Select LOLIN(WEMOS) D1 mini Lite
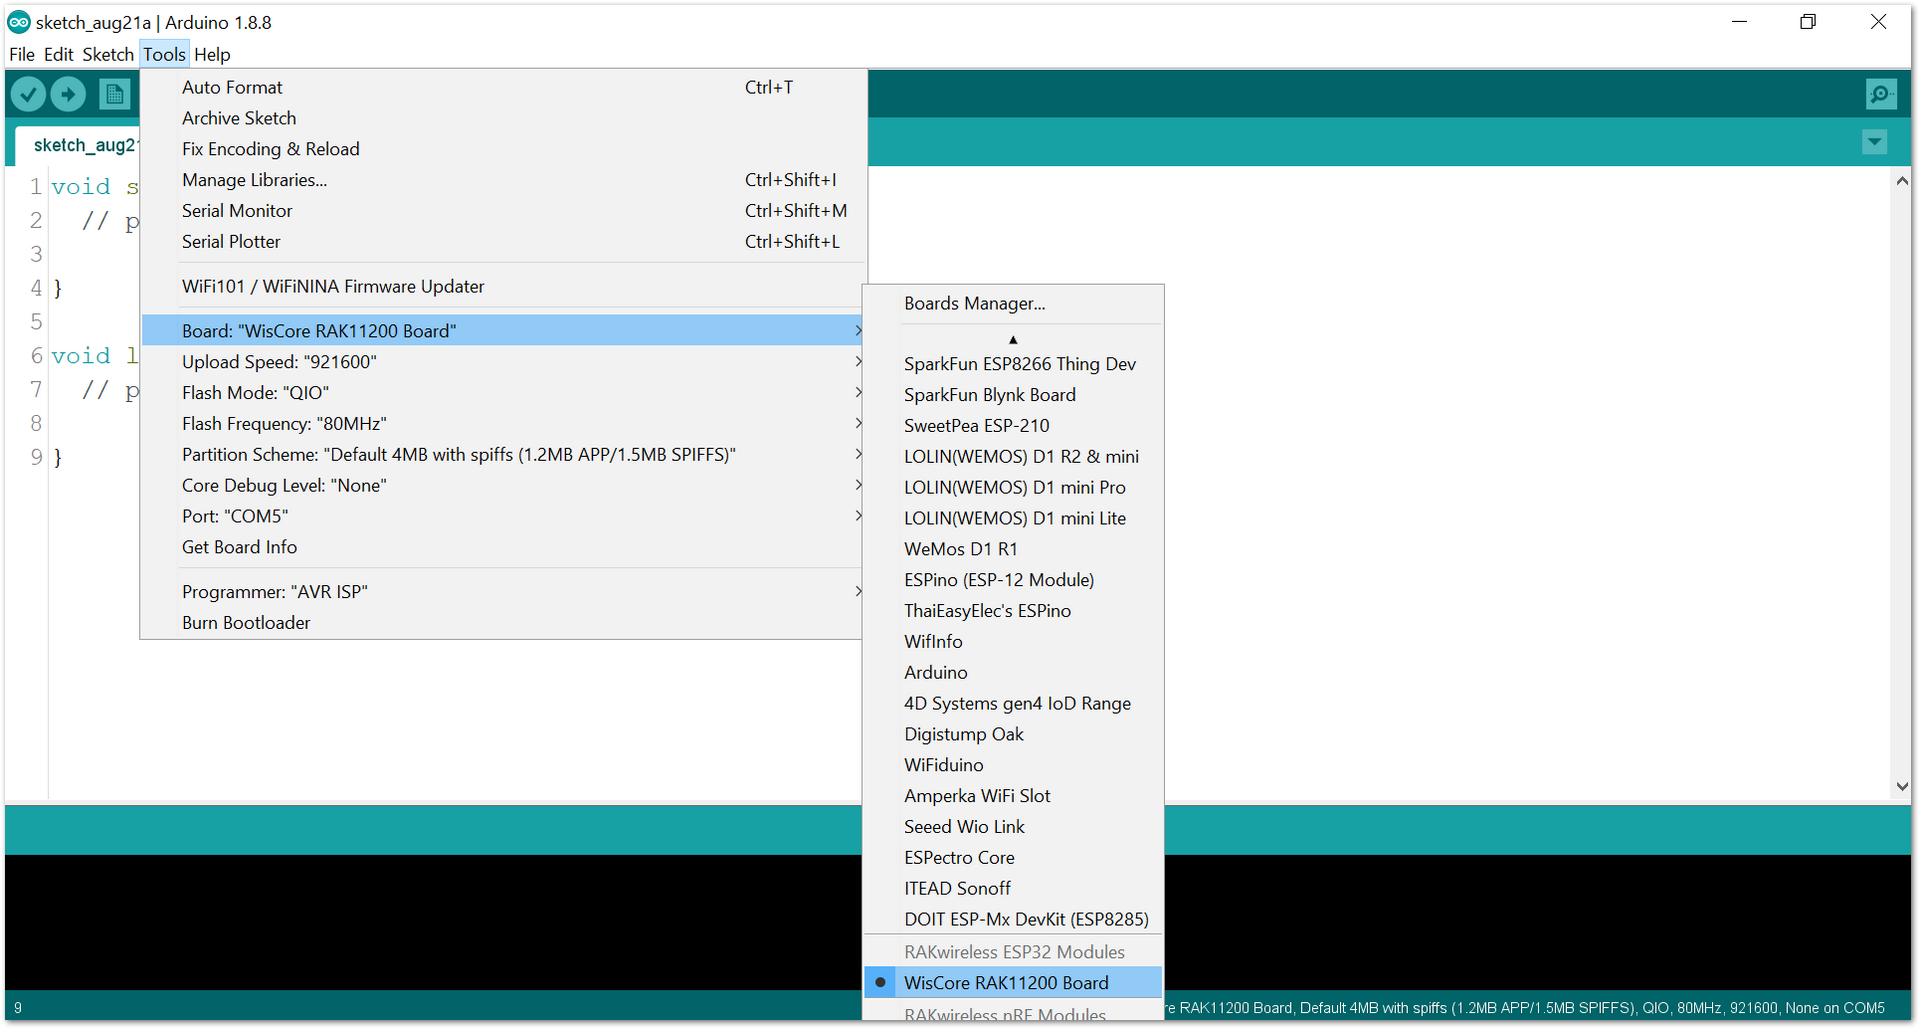The width and height of the screenshot is (1920, 1029). [1013, 520]
